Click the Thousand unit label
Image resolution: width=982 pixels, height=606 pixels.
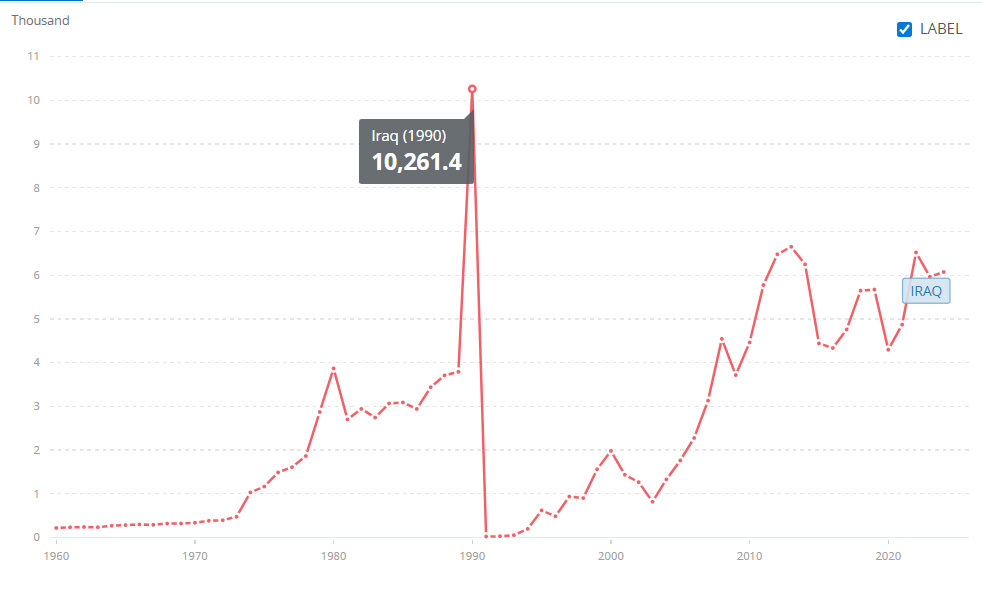(40, 20)
